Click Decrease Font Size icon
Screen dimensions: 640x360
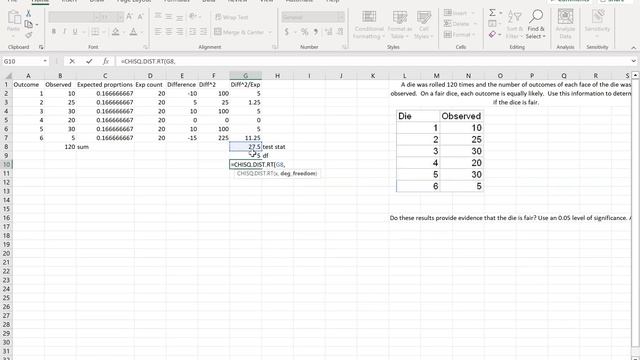[x=140, y=17]
